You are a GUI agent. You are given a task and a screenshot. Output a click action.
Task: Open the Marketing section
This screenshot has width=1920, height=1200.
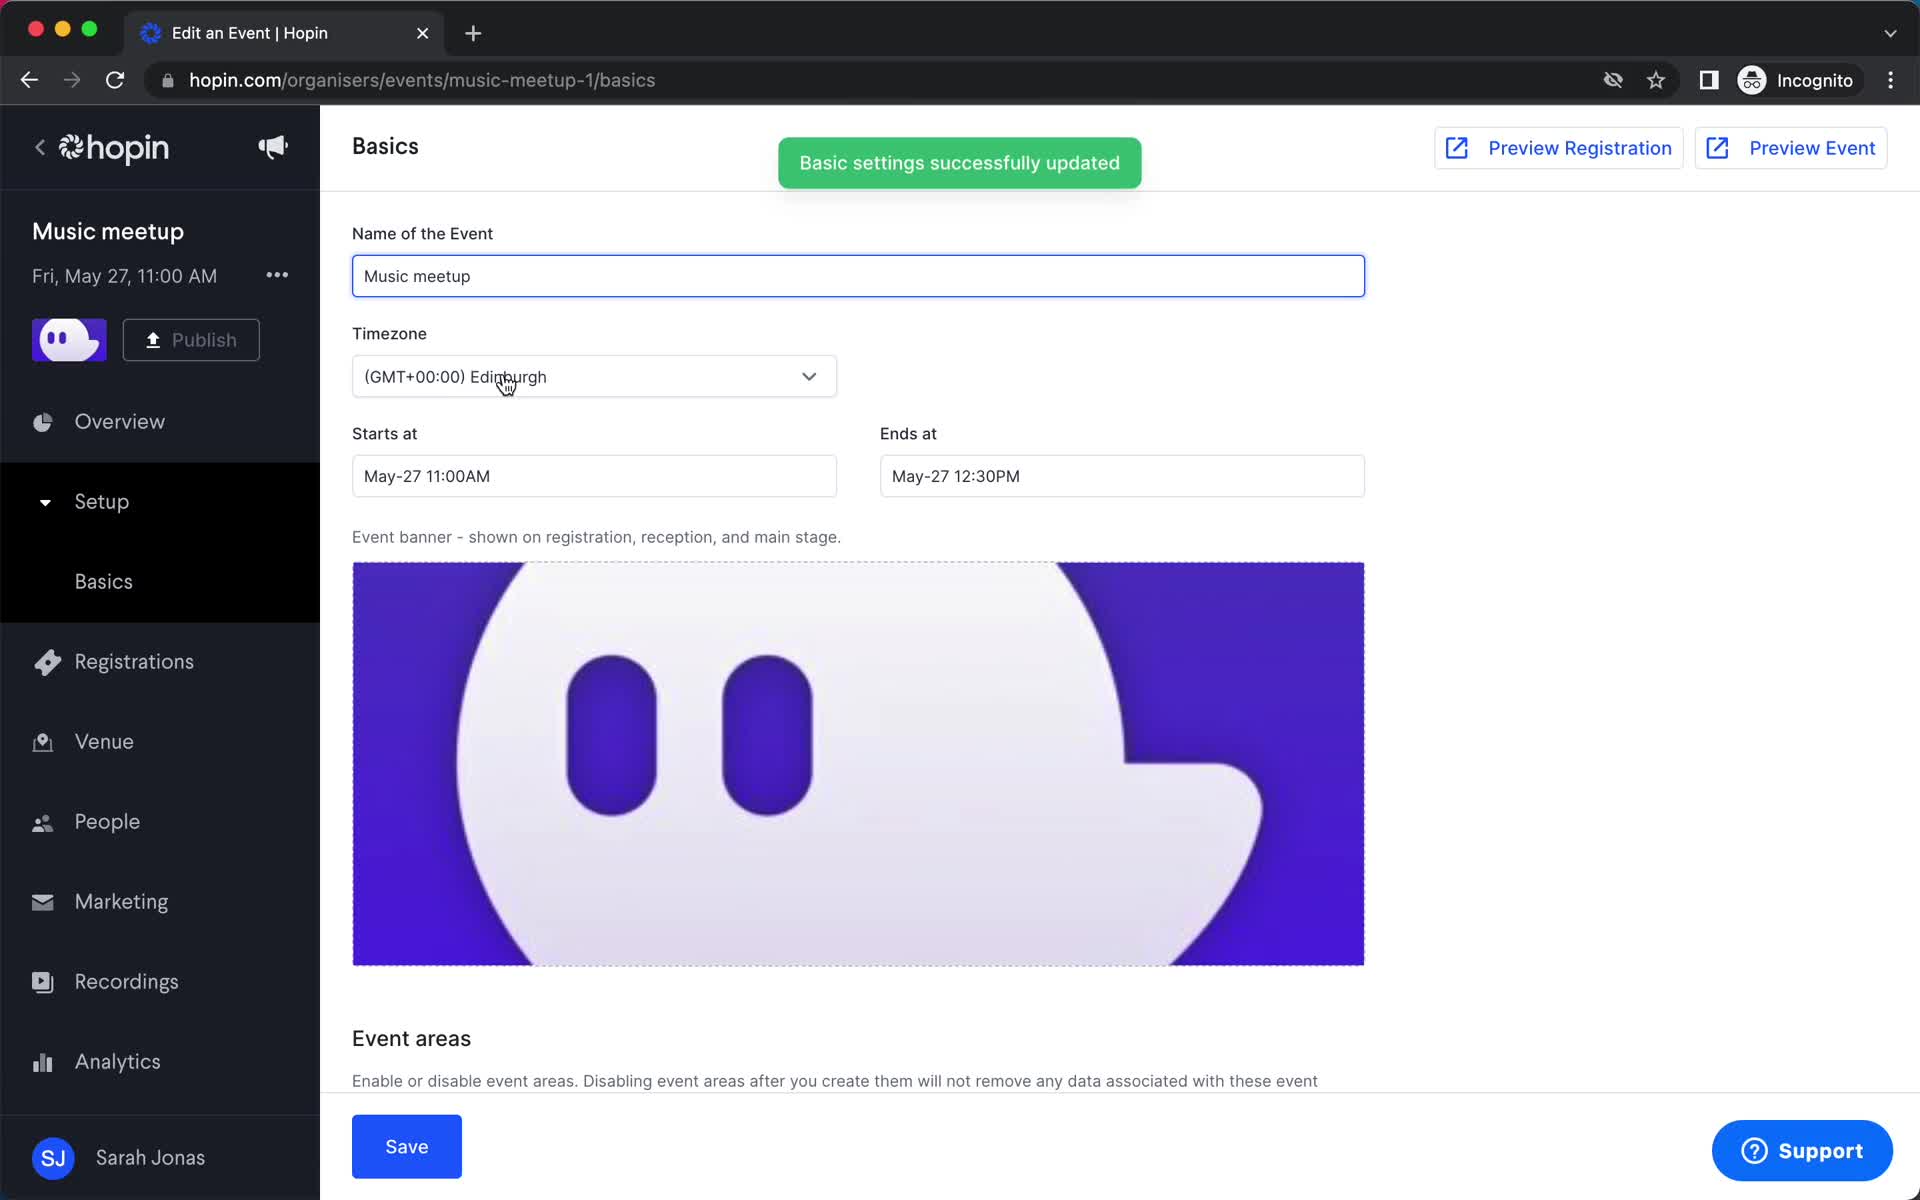[x=121, y=902]
